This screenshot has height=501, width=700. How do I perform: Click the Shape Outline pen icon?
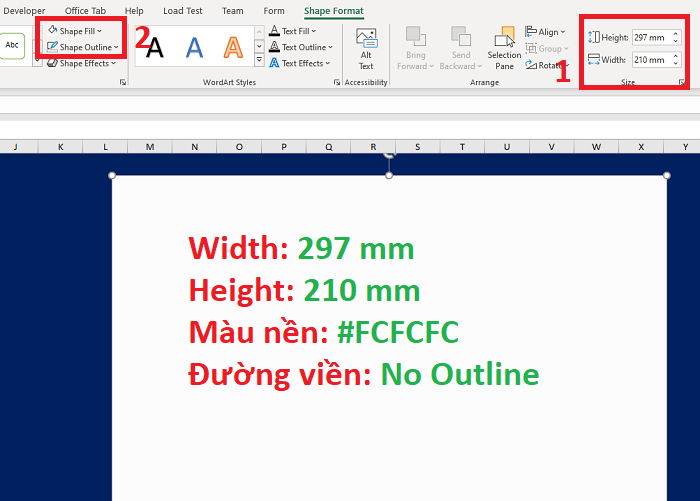pyautogui.click(x=53, y=46)
